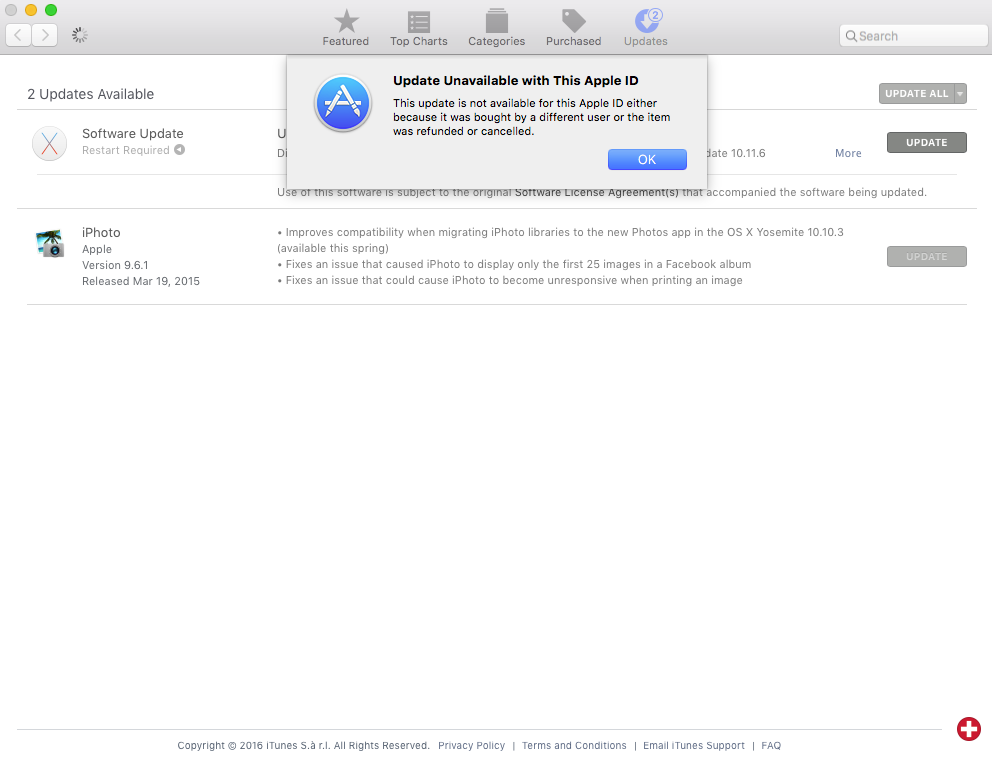Viewport: 992px width, 761px height.
Task: Click the Swiss flag country selector
Action: [x=968, y=729]
